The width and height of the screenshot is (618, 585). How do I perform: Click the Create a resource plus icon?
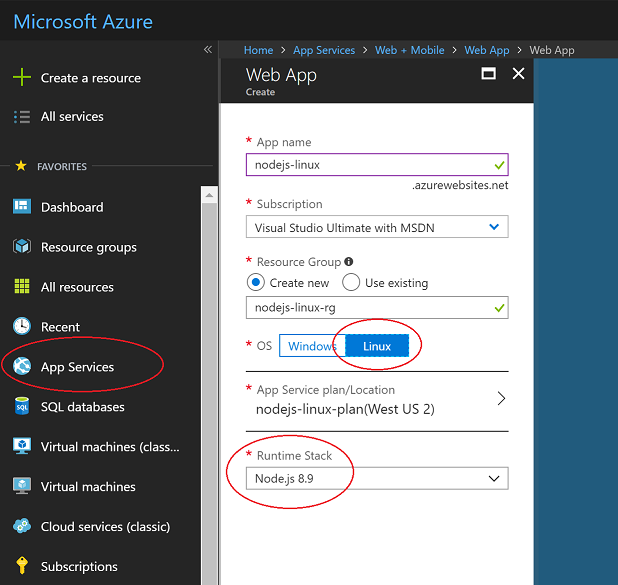(x=22, y=78)
